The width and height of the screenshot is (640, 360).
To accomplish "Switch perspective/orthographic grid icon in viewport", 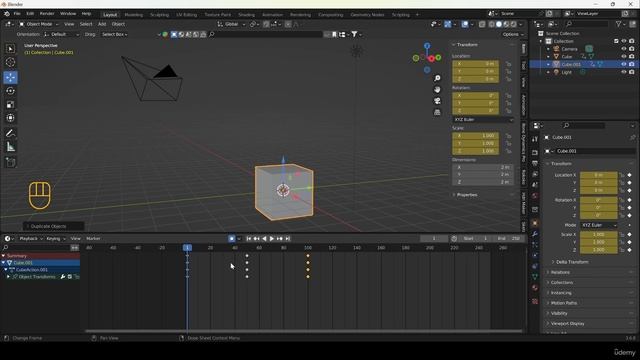I will point(437,112).
